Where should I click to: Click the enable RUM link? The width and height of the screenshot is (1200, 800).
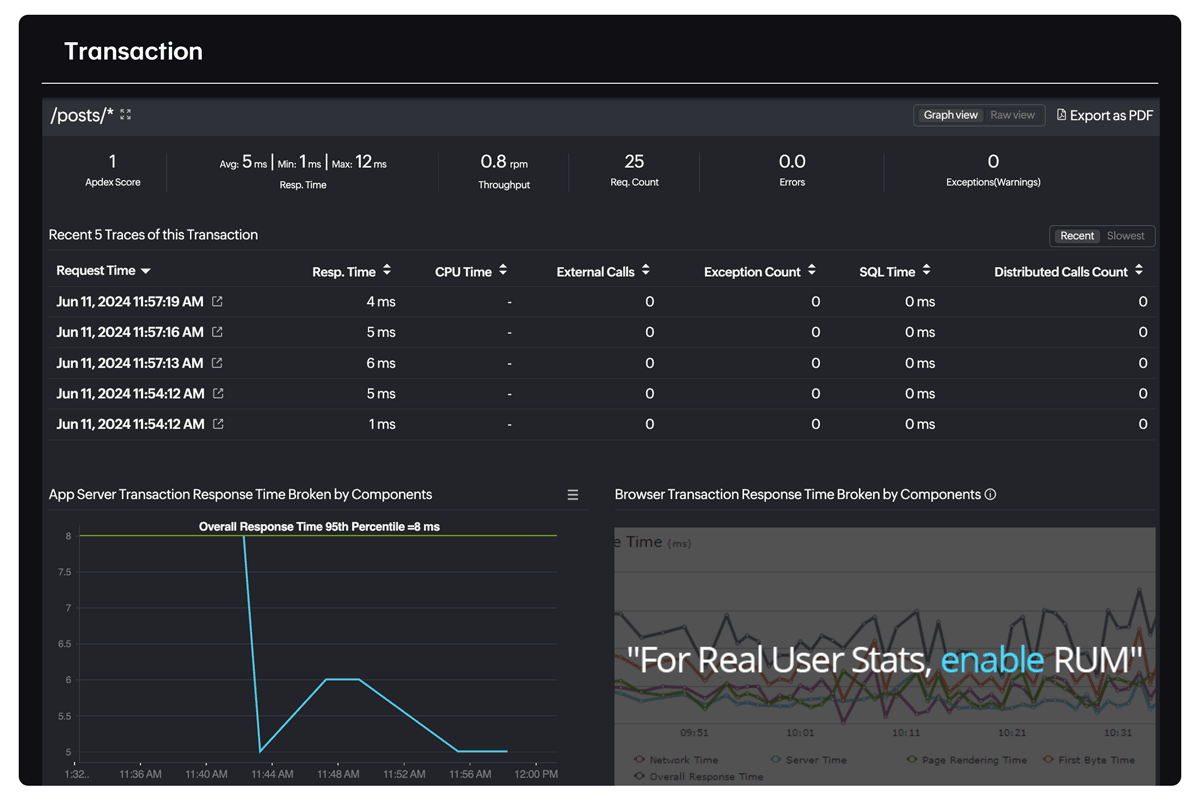[x=993, y=659]
